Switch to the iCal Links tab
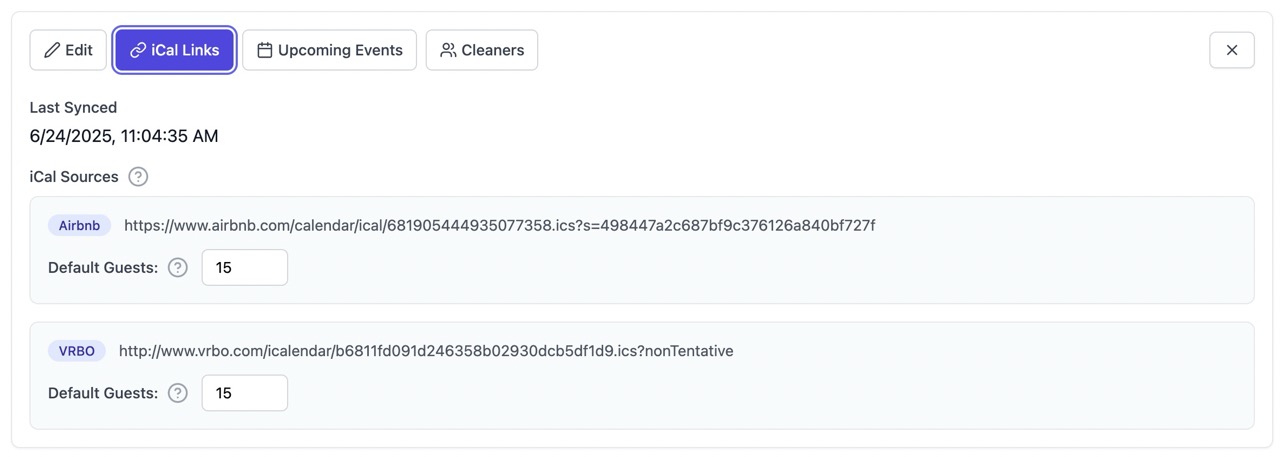This screenshot has height=457, width=1280. [x=175, y=50]
